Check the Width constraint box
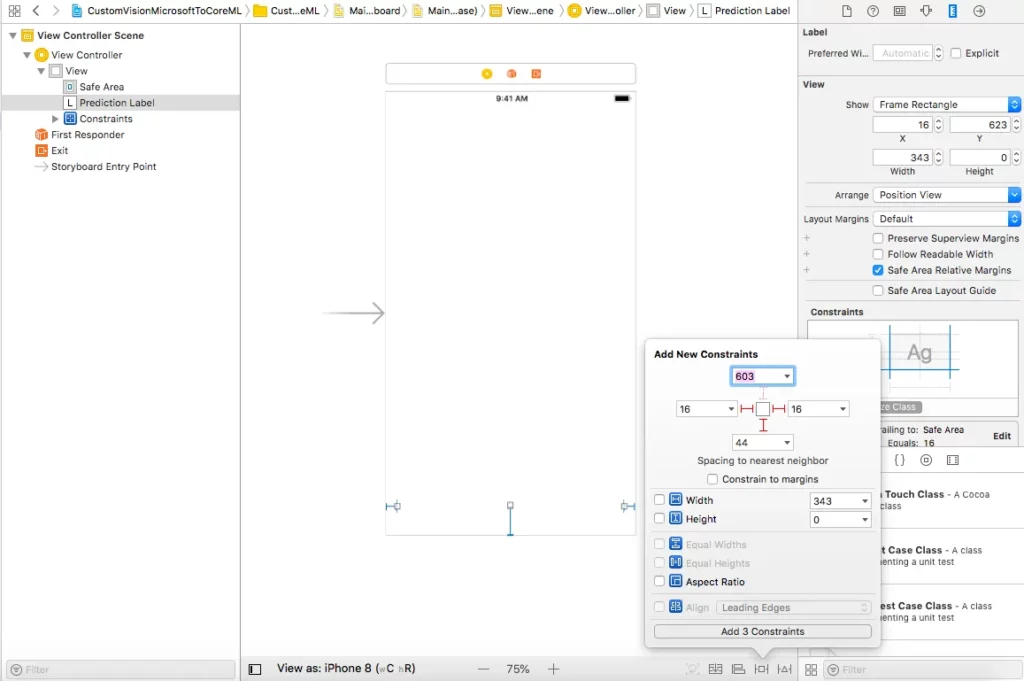 pyautogui.click(x=660, y=500)
